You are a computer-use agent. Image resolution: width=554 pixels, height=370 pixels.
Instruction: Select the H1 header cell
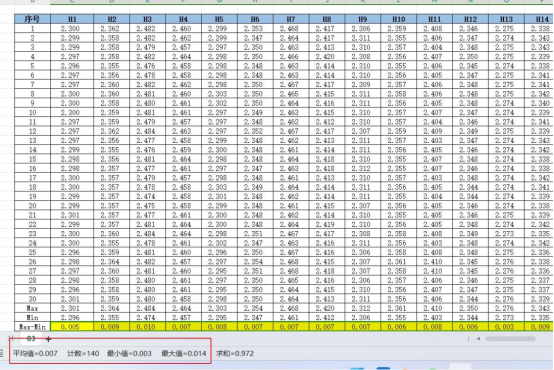(72, 19)
